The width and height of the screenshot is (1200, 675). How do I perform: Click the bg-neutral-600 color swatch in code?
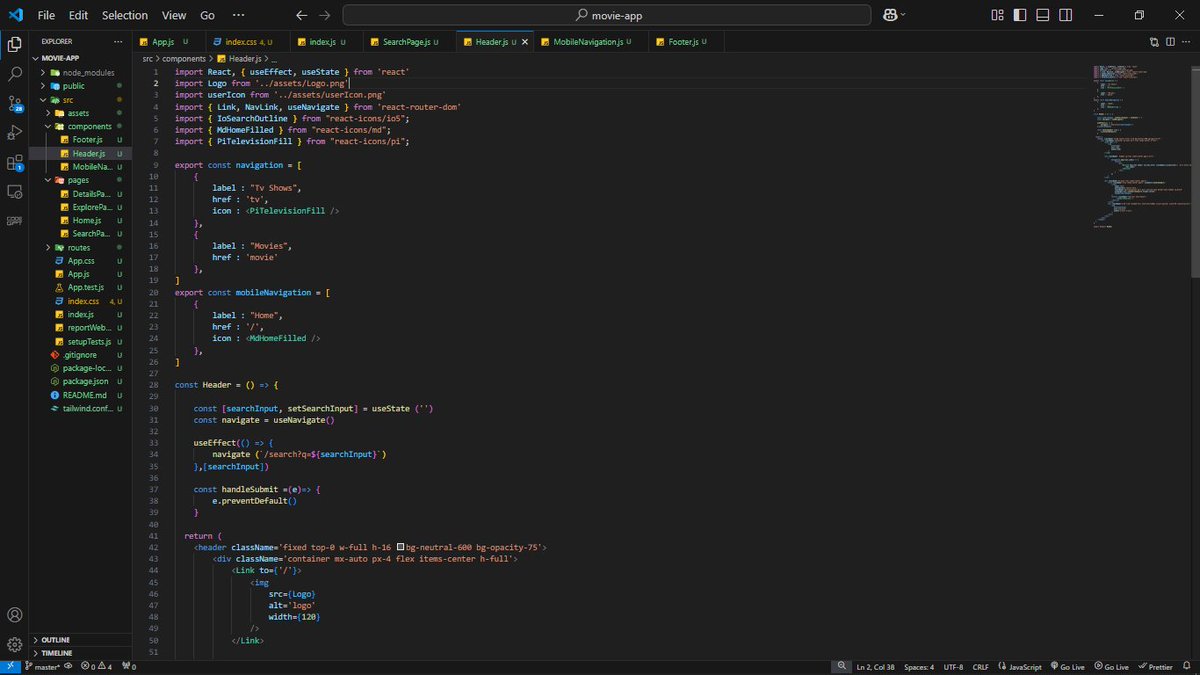coord(400,547)
